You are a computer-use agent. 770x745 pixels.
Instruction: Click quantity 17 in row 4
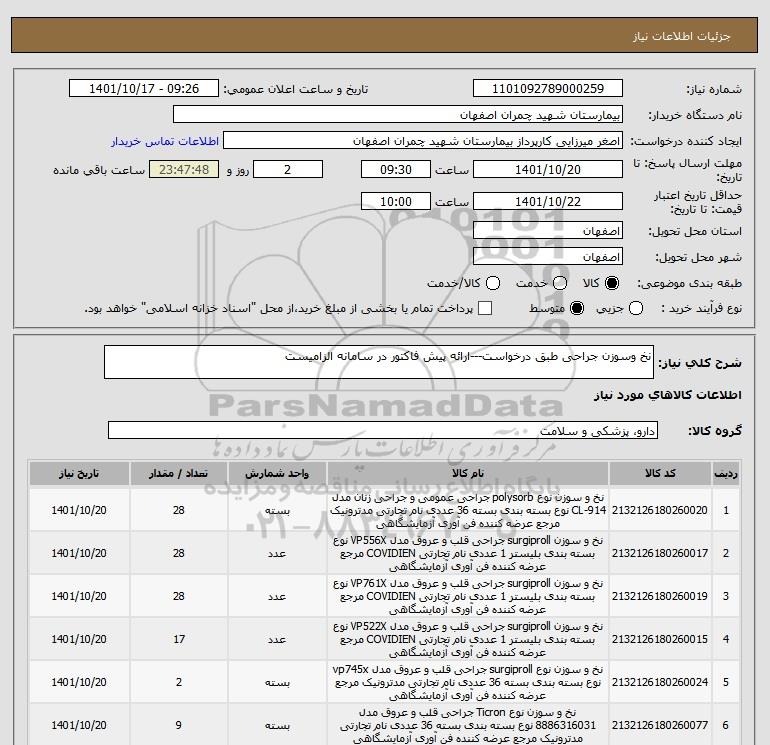pos(179,639)
